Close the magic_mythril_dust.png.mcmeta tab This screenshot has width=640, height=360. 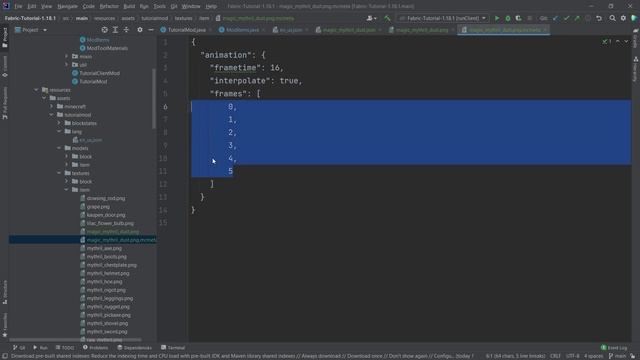click(x=546, y=30)
